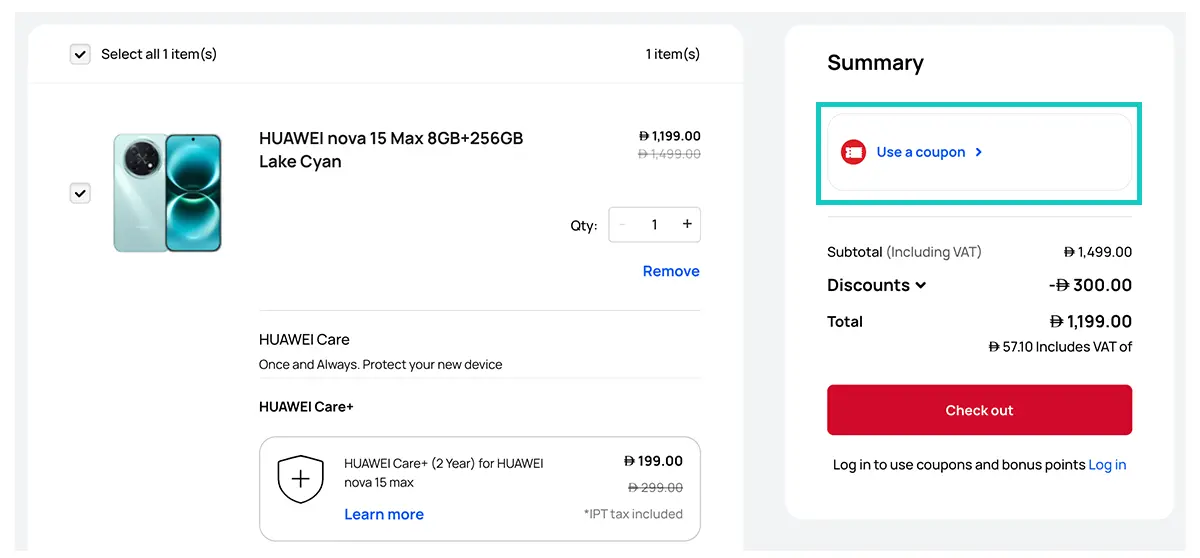Increase quantity with the plus button
The image size is (1200, 558).
point(687,225)
